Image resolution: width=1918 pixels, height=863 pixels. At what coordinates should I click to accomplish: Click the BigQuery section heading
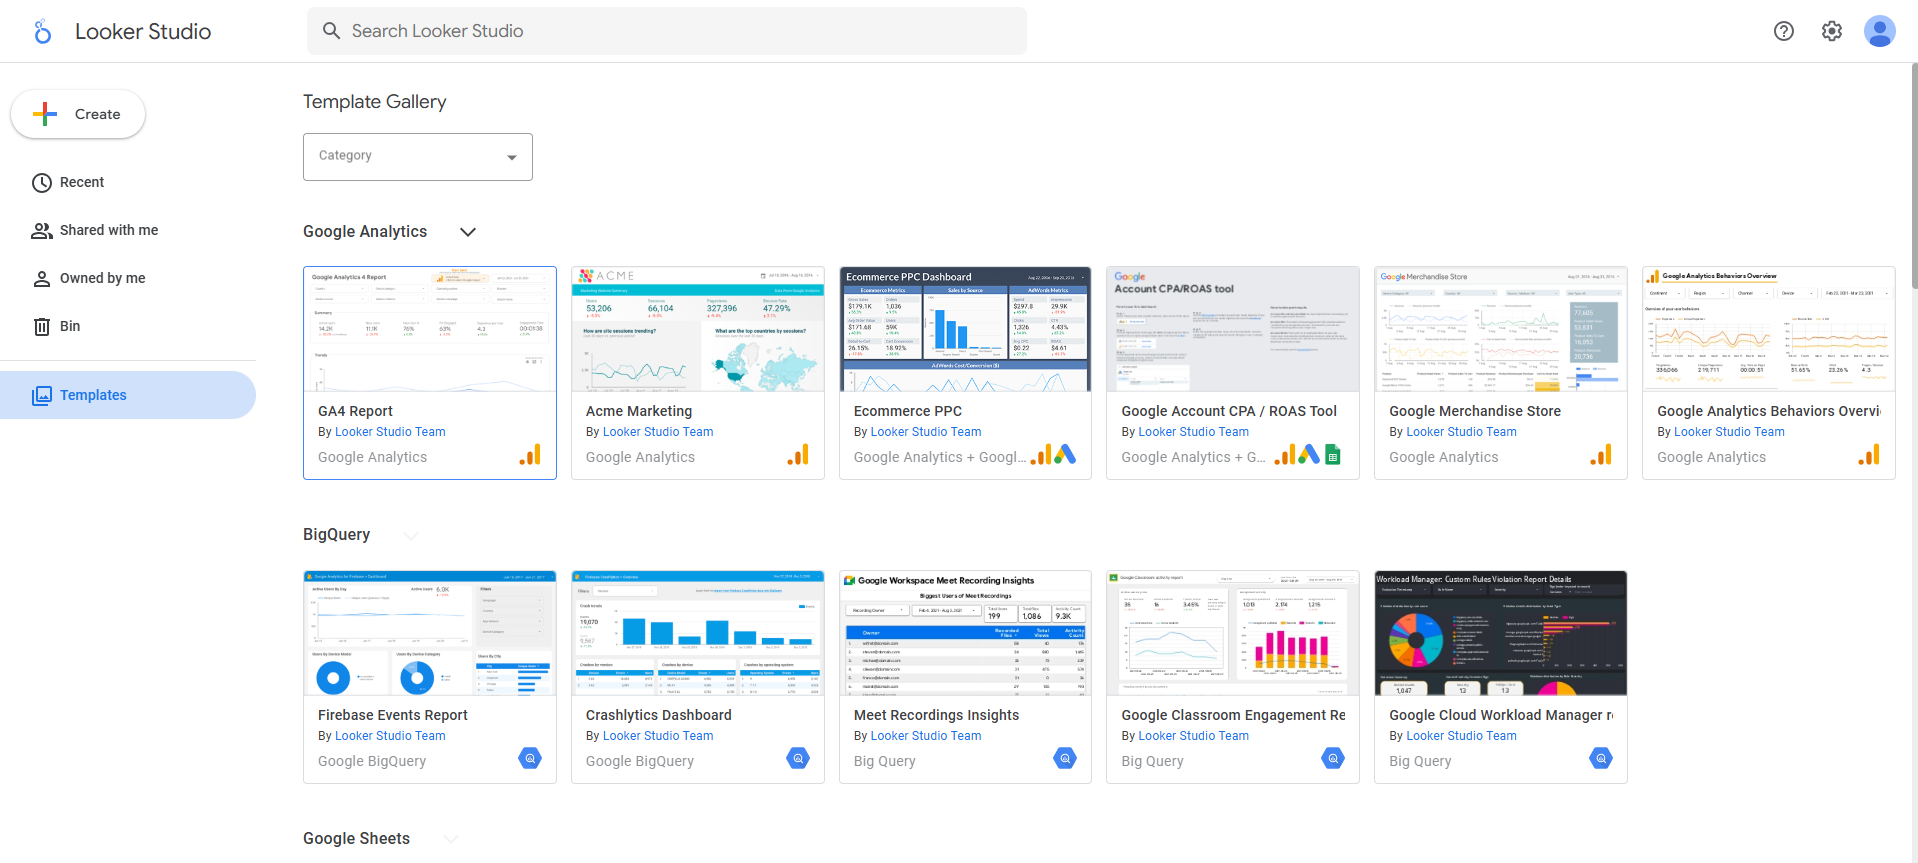click(337, 535)
